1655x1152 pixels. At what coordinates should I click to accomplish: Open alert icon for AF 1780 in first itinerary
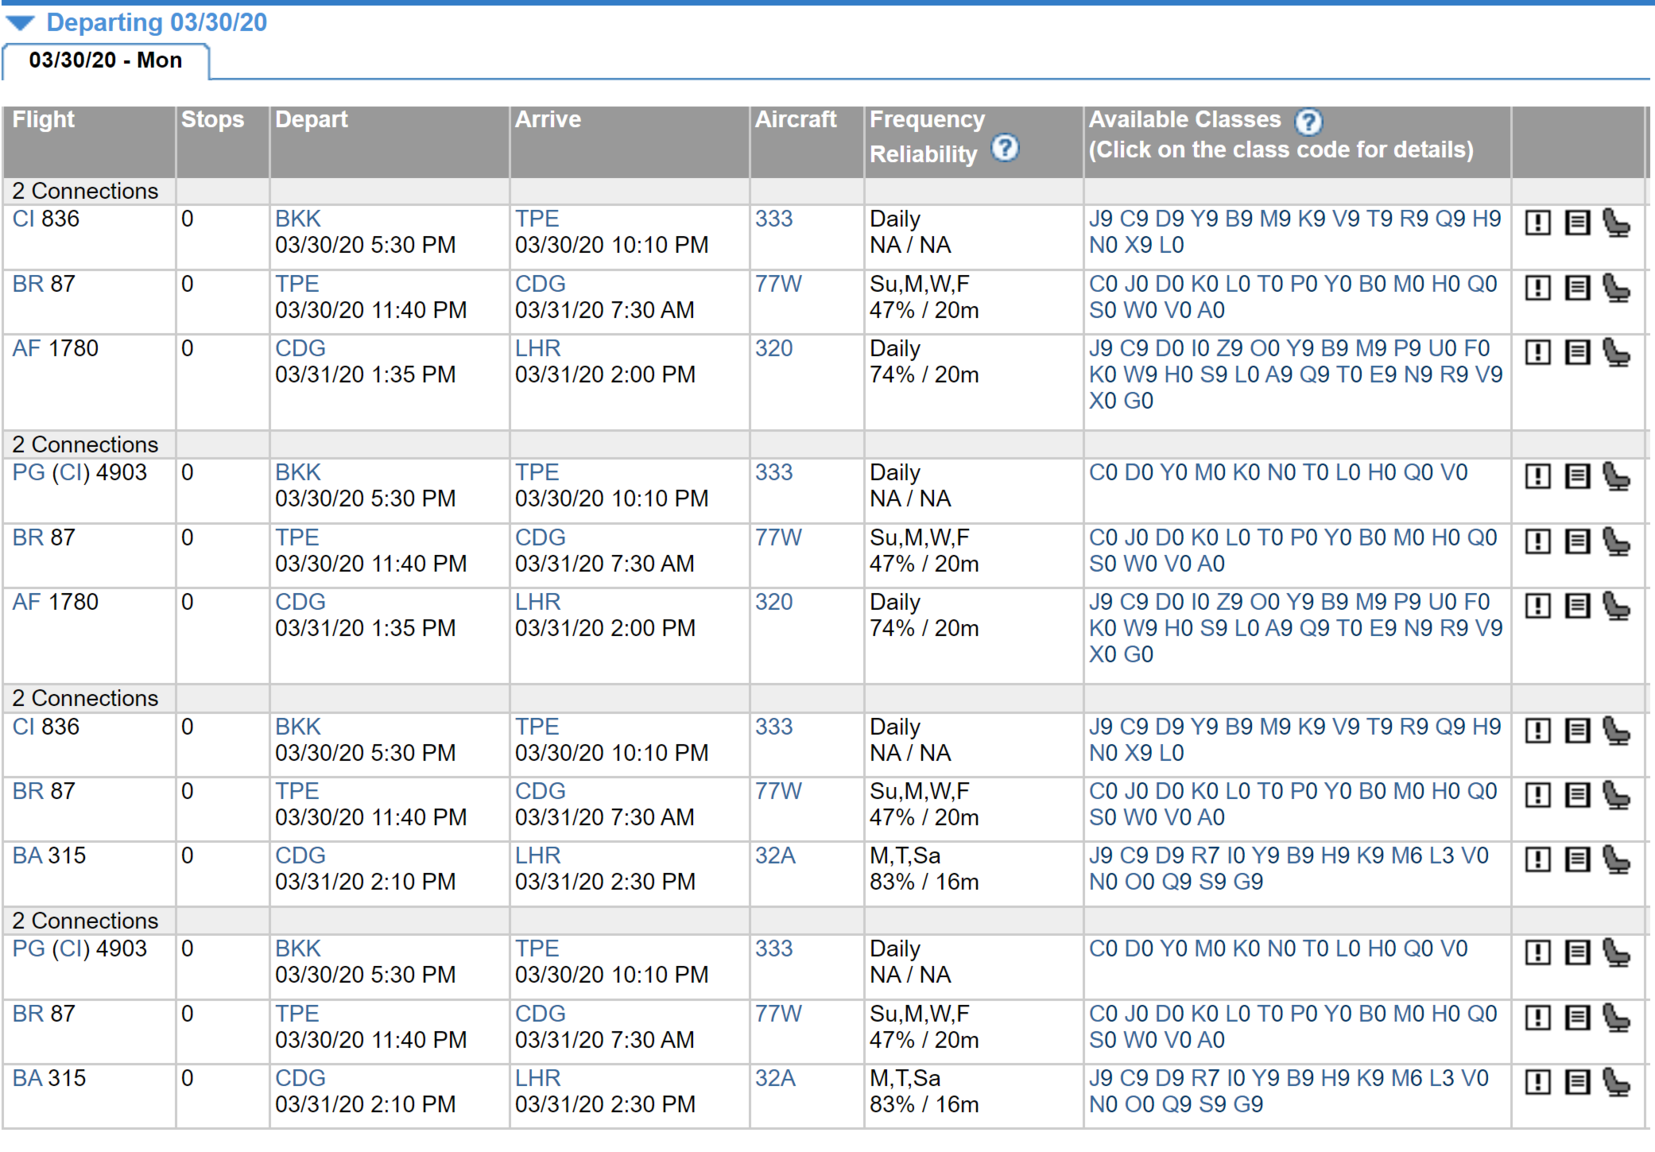point(1538,352)
